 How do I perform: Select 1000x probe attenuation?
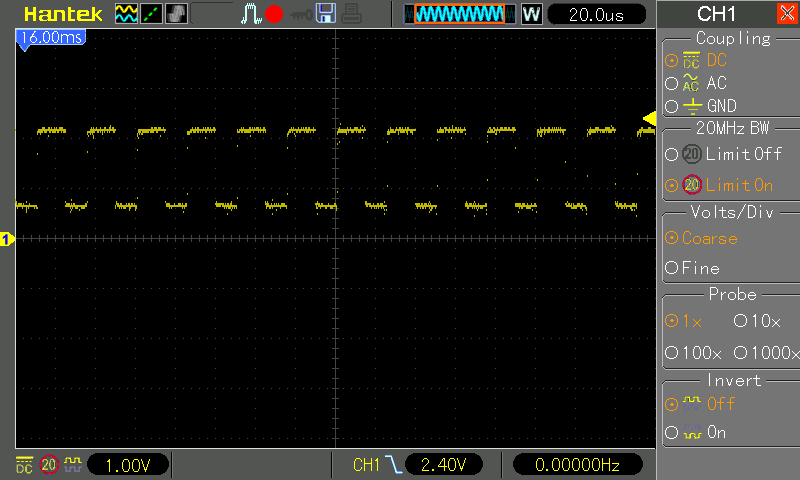click(767, 352)
